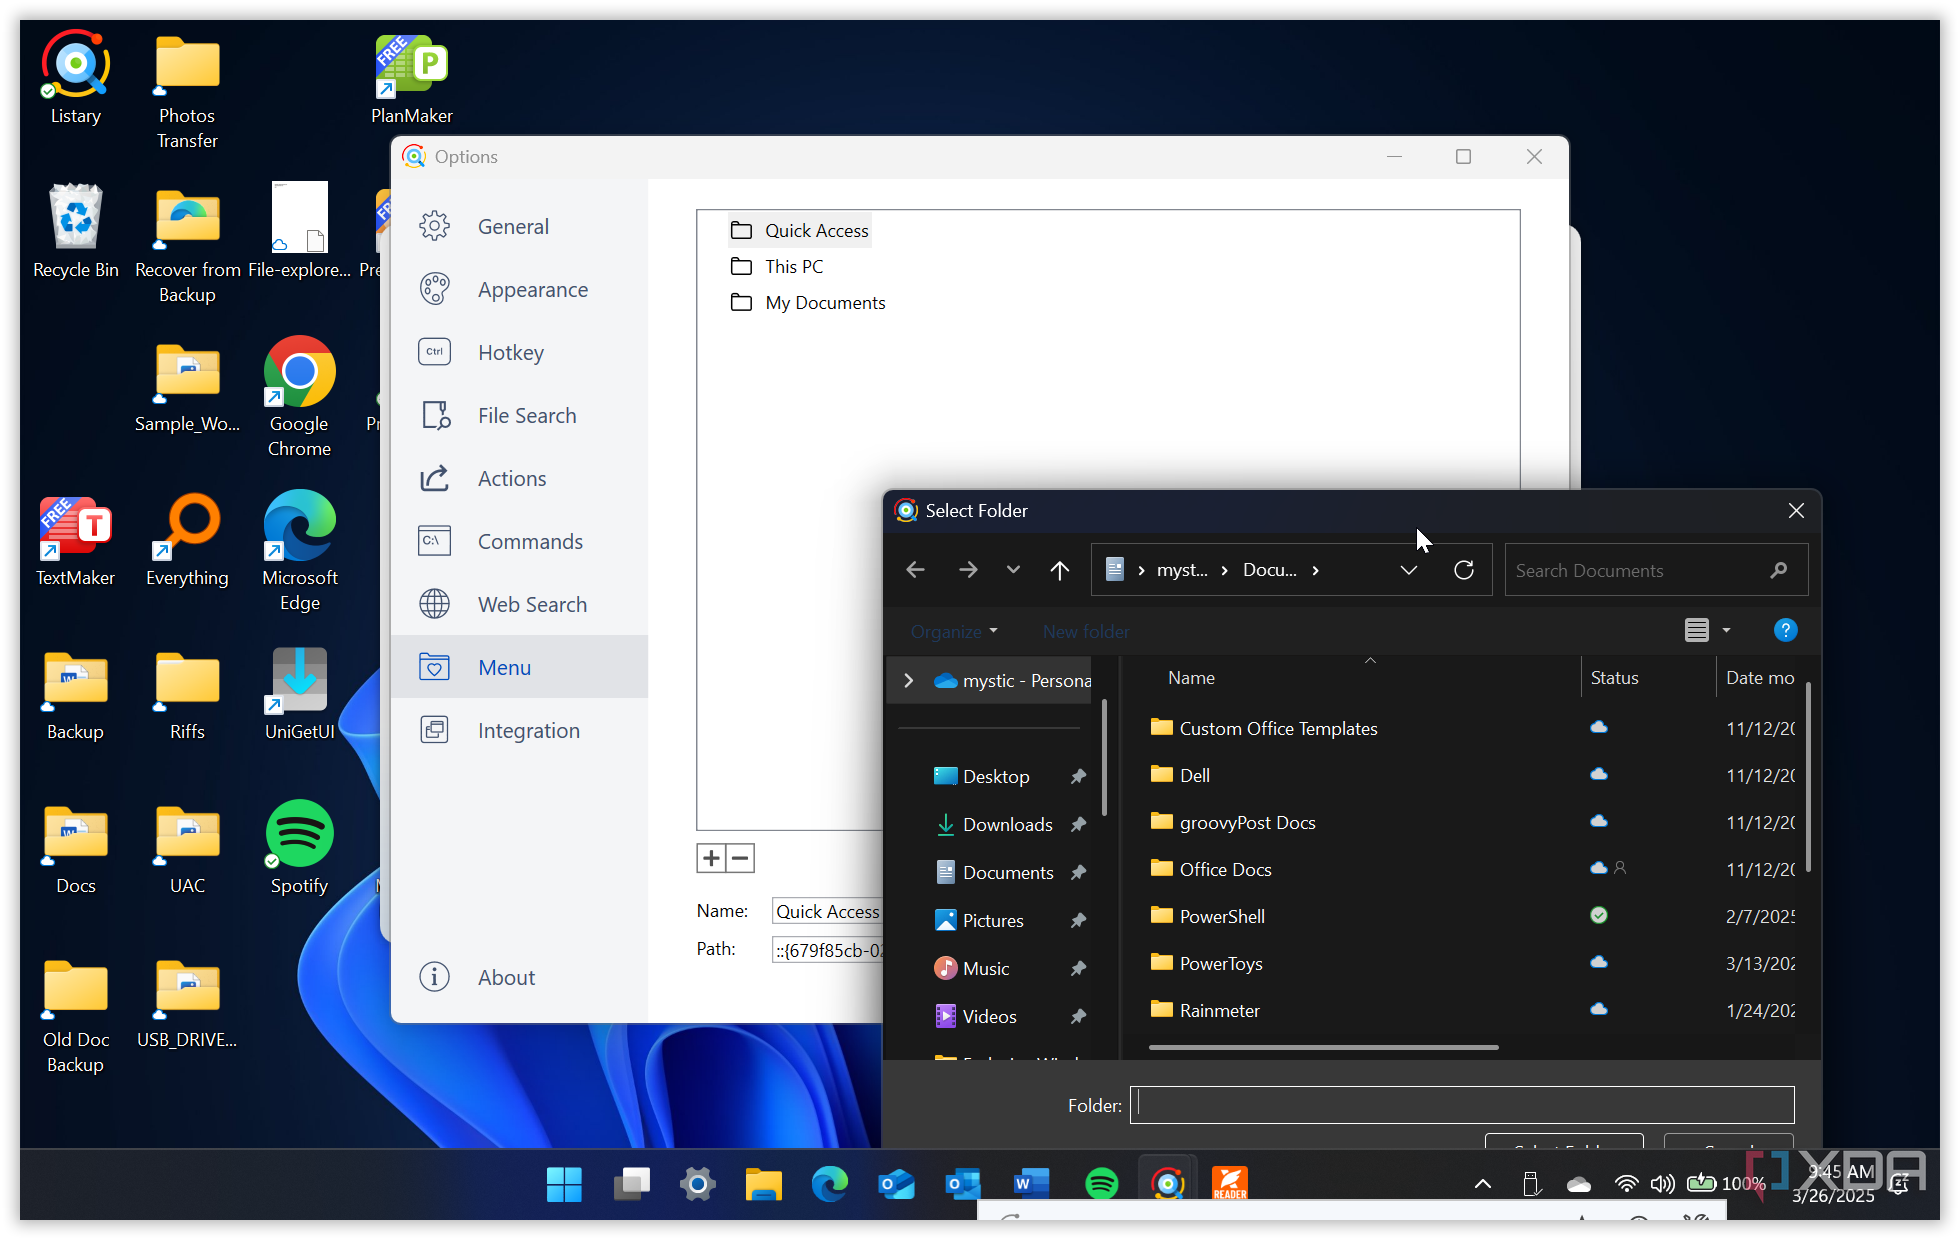This screenshot has height=1240, width=1960.
Task: Click the Name field containing Quick Access
Action: pyautogui.click(x=827, y=912)
